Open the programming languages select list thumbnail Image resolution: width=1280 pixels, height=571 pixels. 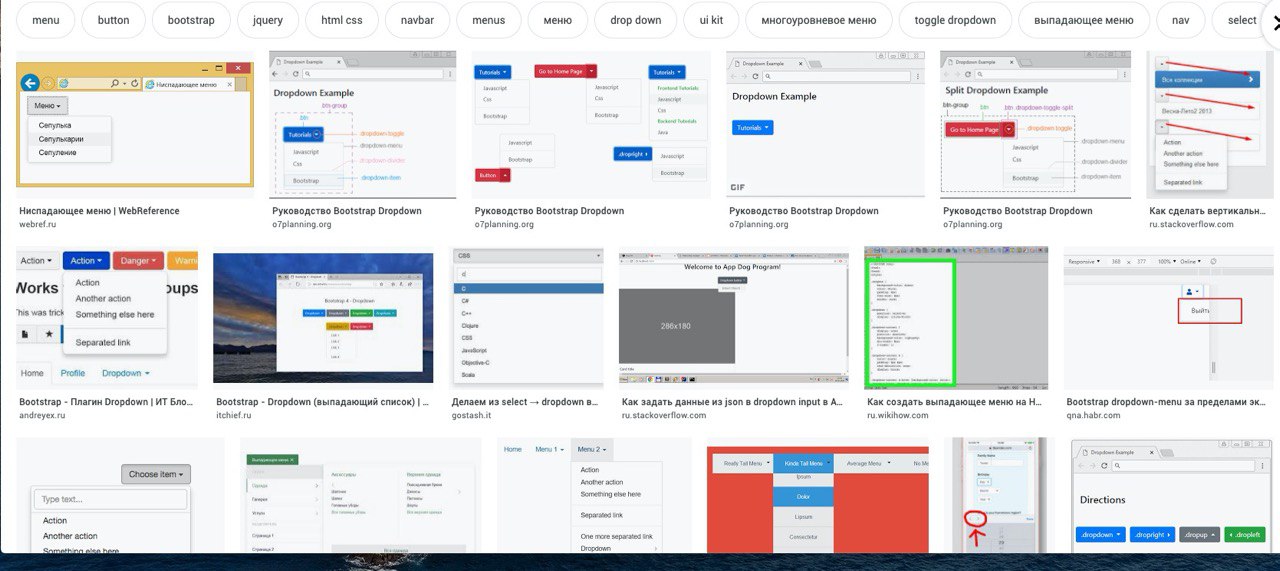[x=528, y=318]
